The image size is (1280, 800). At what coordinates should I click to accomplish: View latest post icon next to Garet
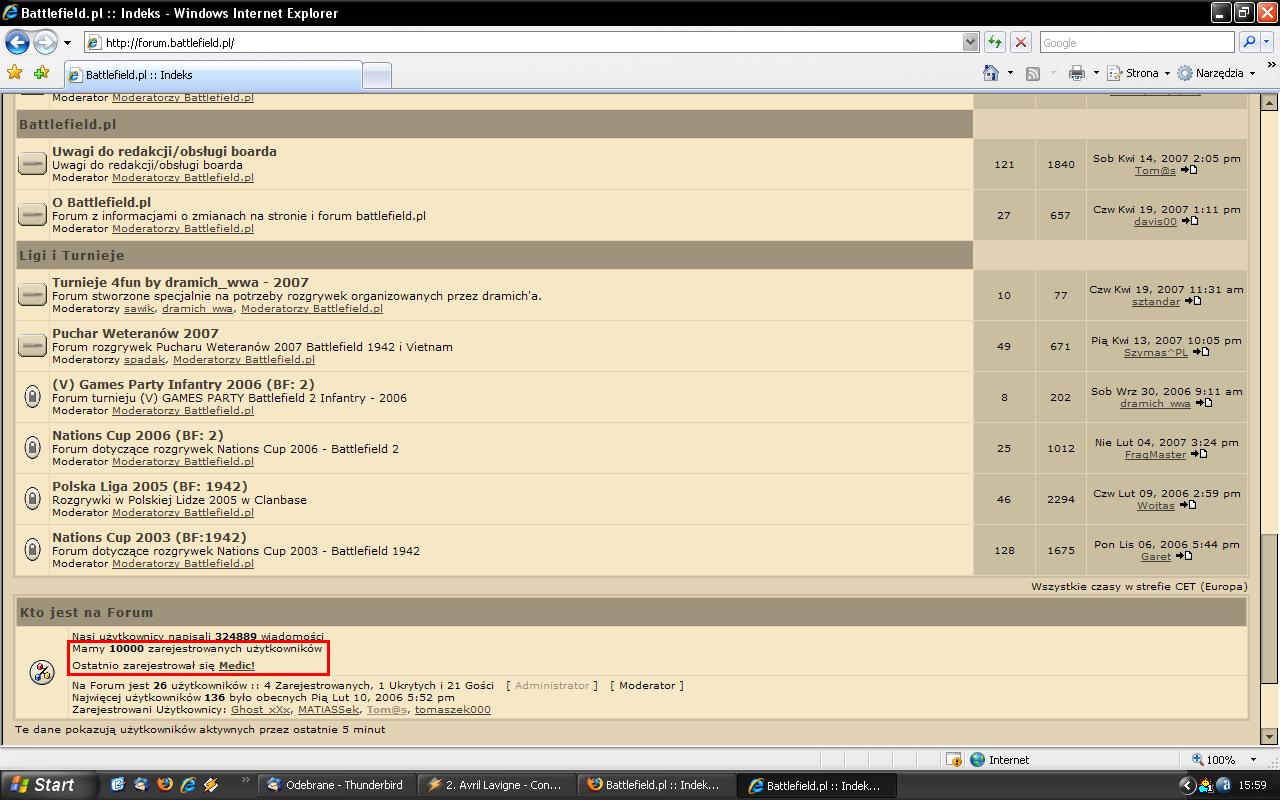tap(1183, 557)
